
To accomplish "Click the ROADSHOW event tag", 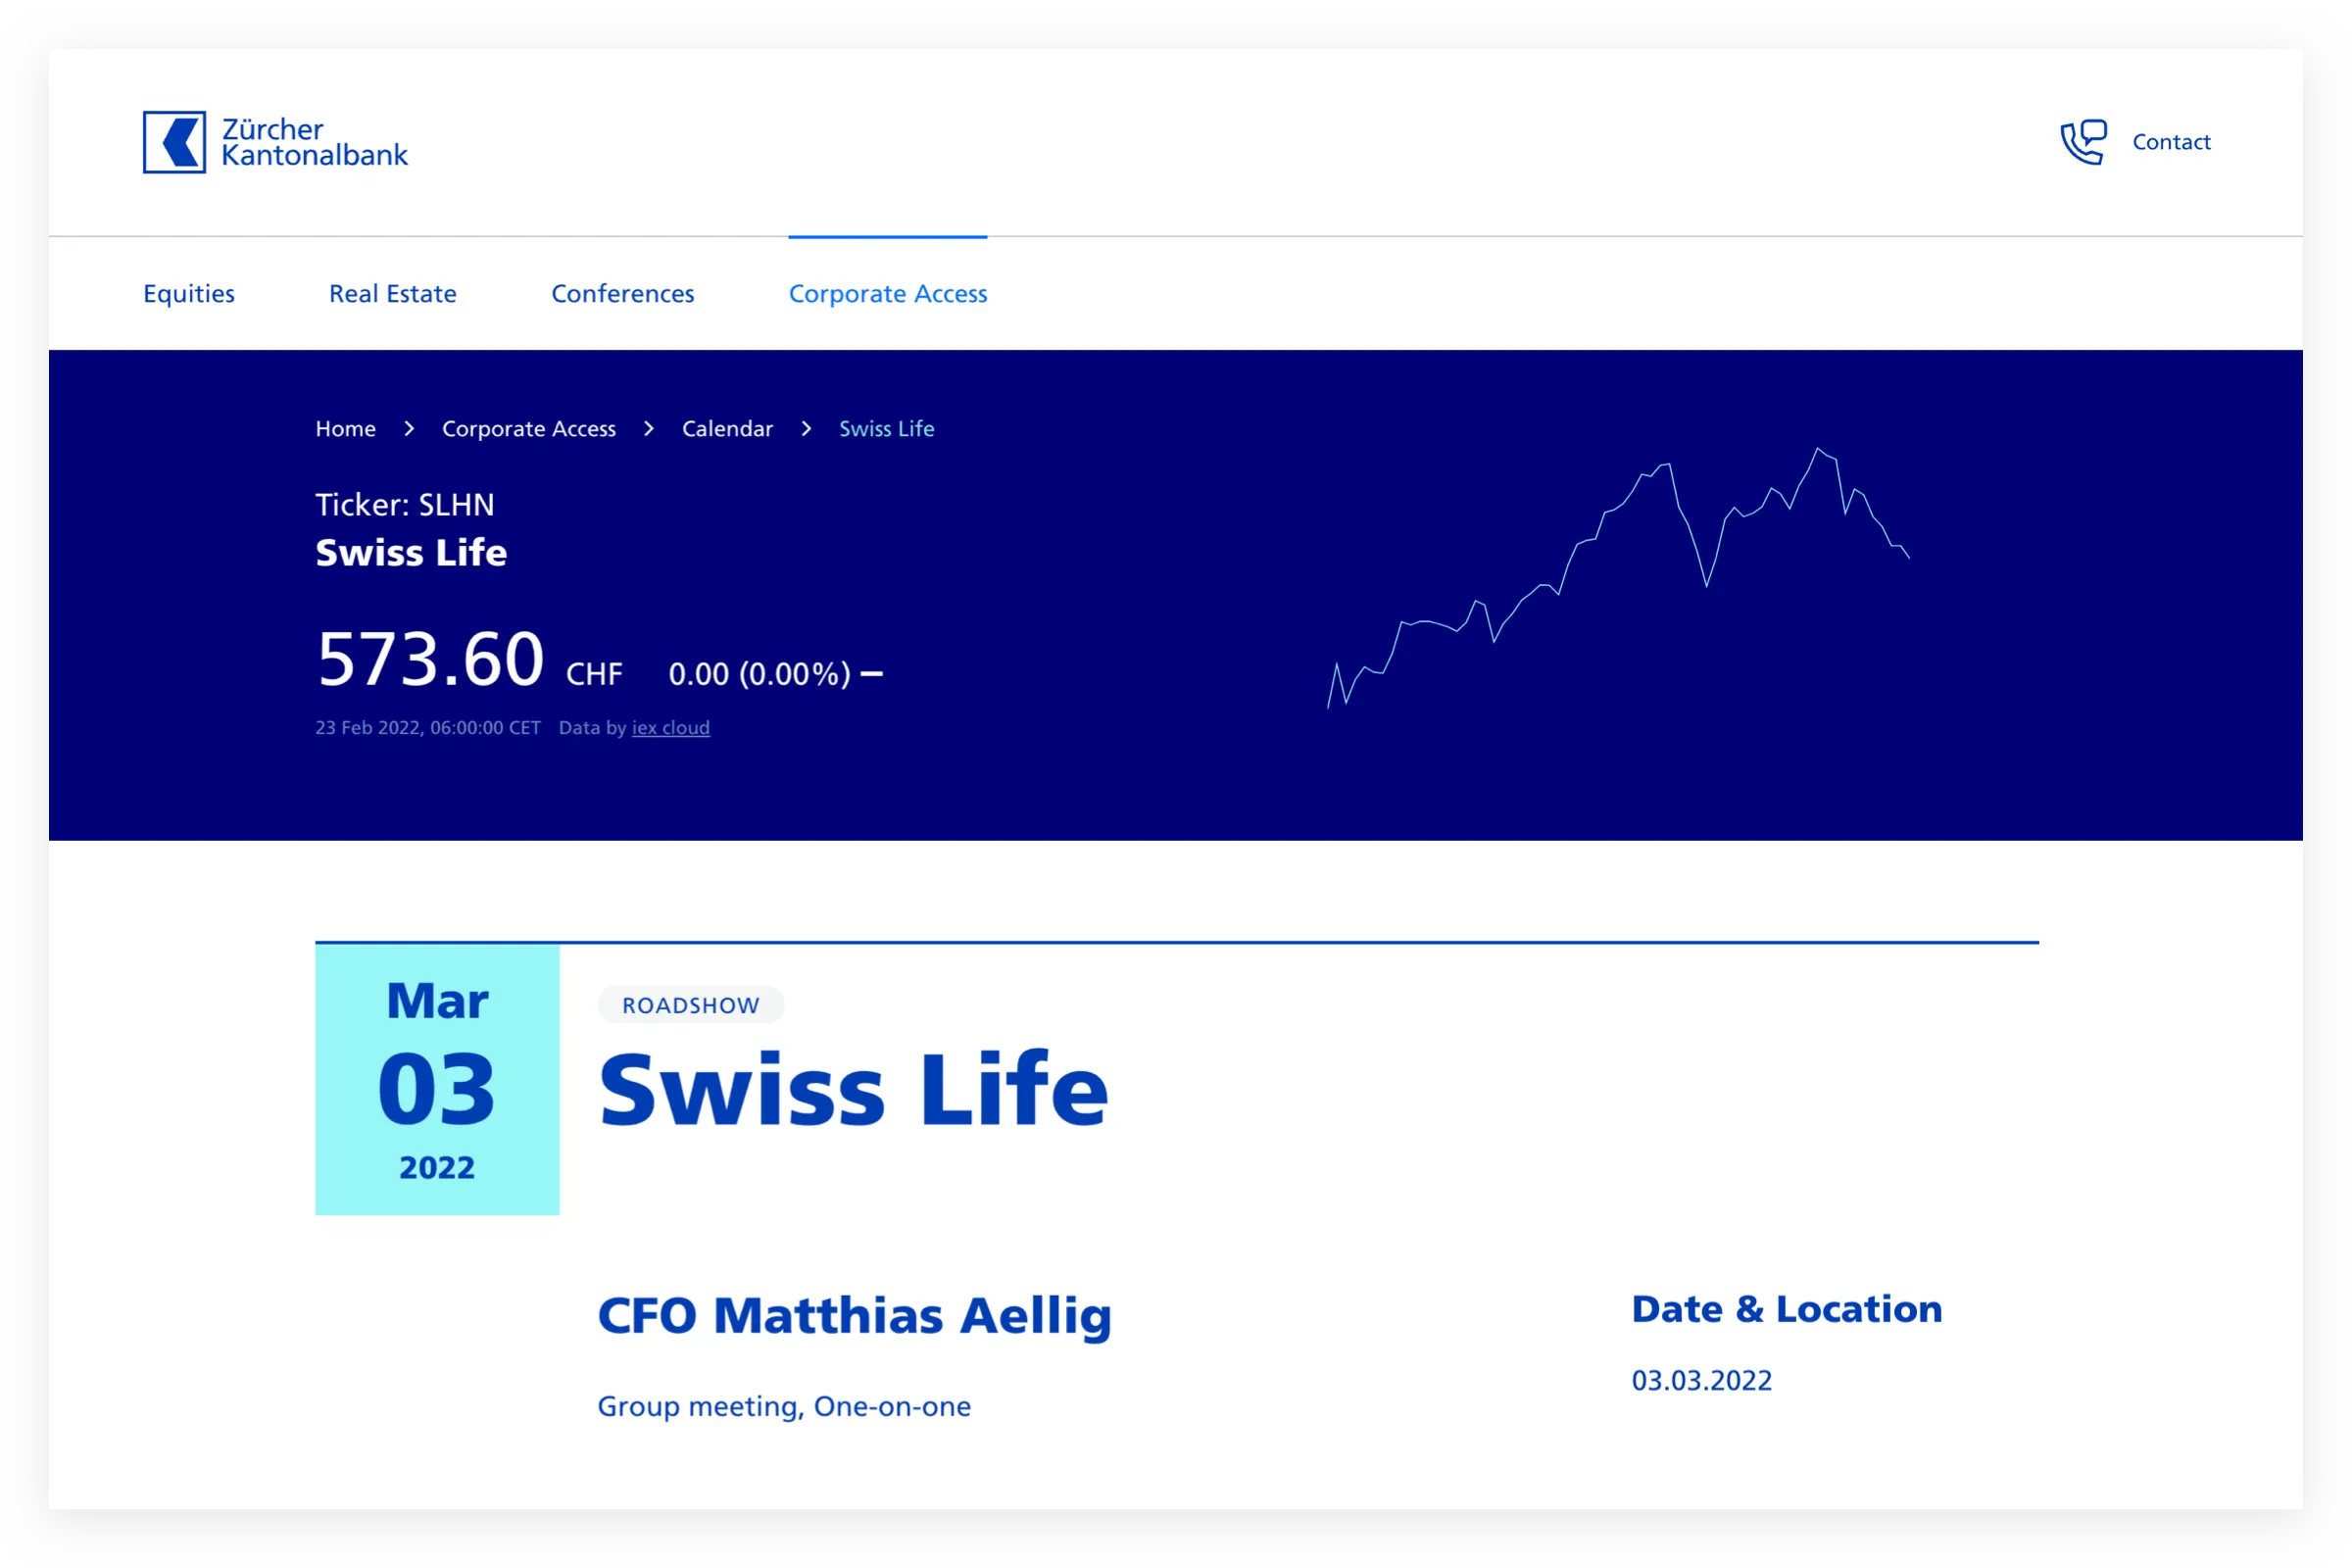I will pos(690,1005).
